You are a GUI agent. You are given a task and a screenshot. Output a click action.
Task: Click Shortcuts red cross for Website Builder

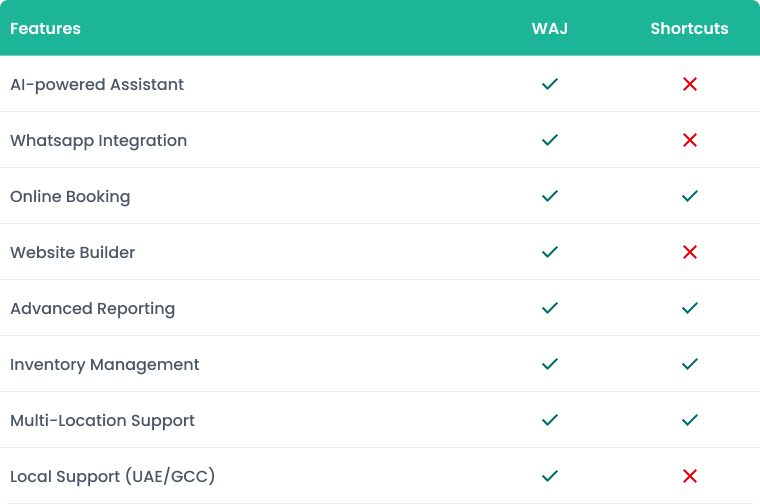pos(689,252)
